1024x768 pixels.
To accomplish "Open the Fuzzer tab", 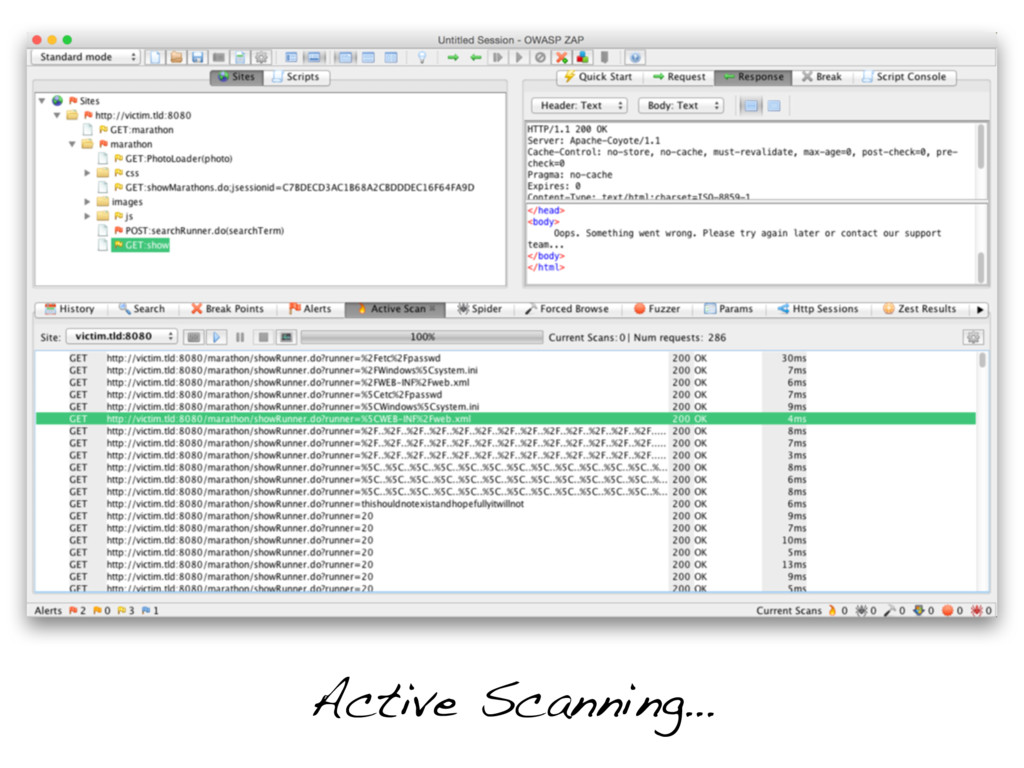I will pos(657,309).
